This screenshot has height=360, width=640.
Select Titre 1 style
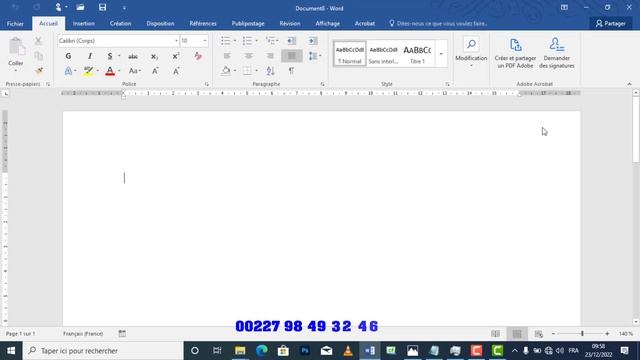tap(417, 53)
